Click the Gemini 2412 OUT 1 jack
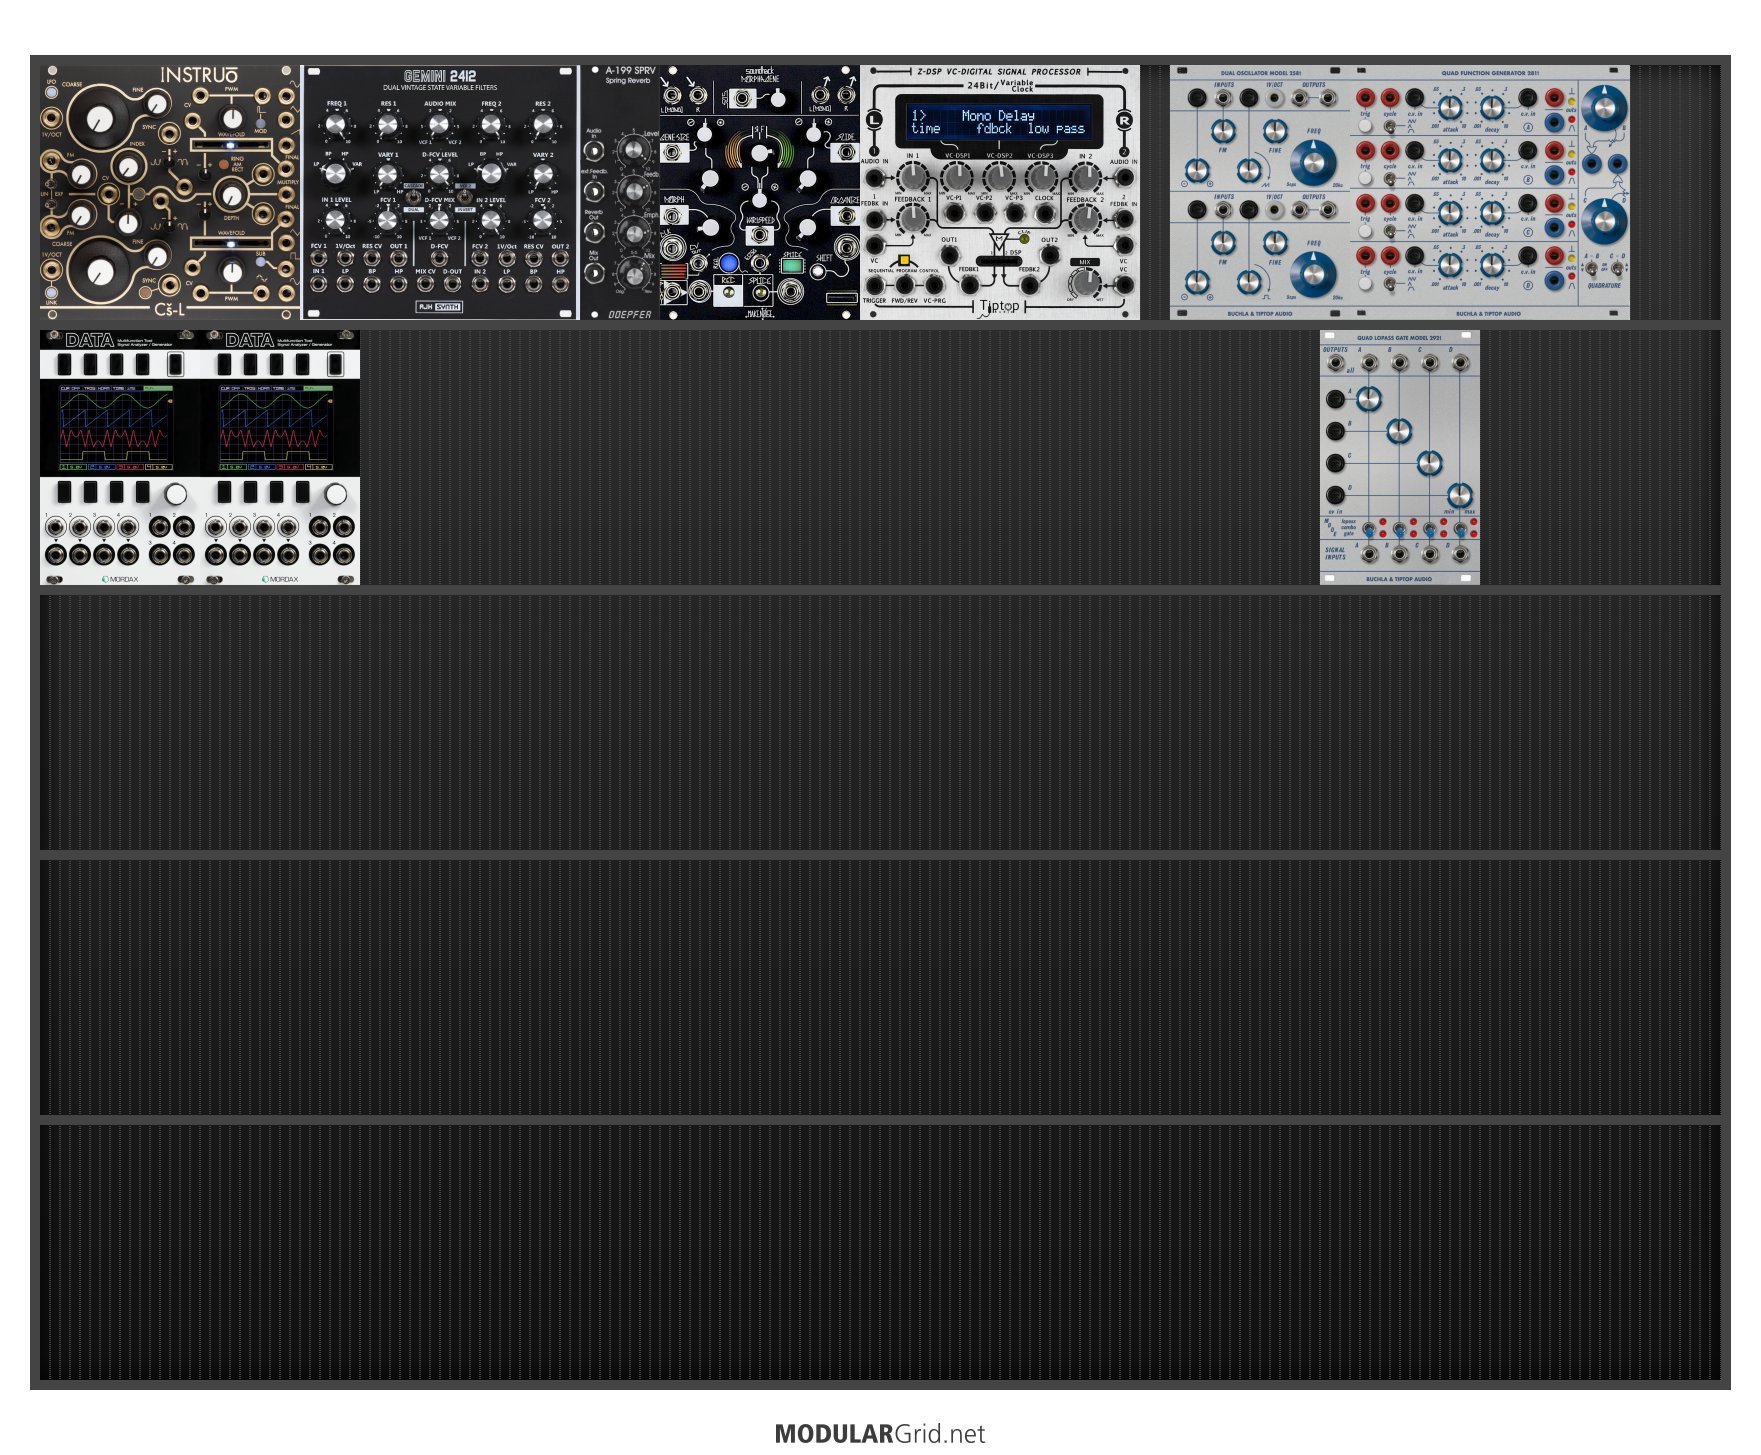Viewport: 1761px width, 1455px height. 398,259
